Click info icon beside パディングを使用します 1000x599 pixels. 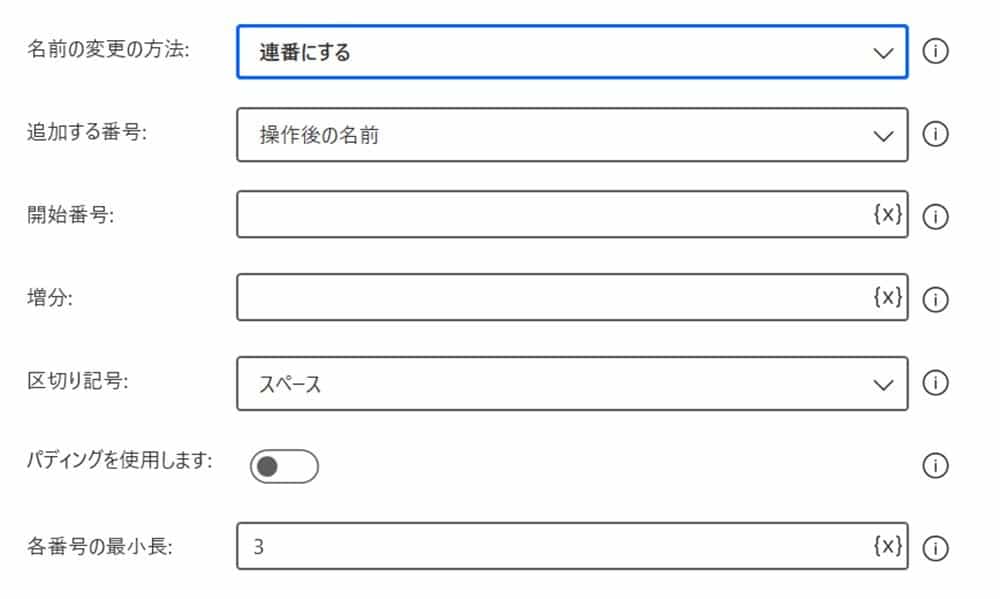pos(935,465)
